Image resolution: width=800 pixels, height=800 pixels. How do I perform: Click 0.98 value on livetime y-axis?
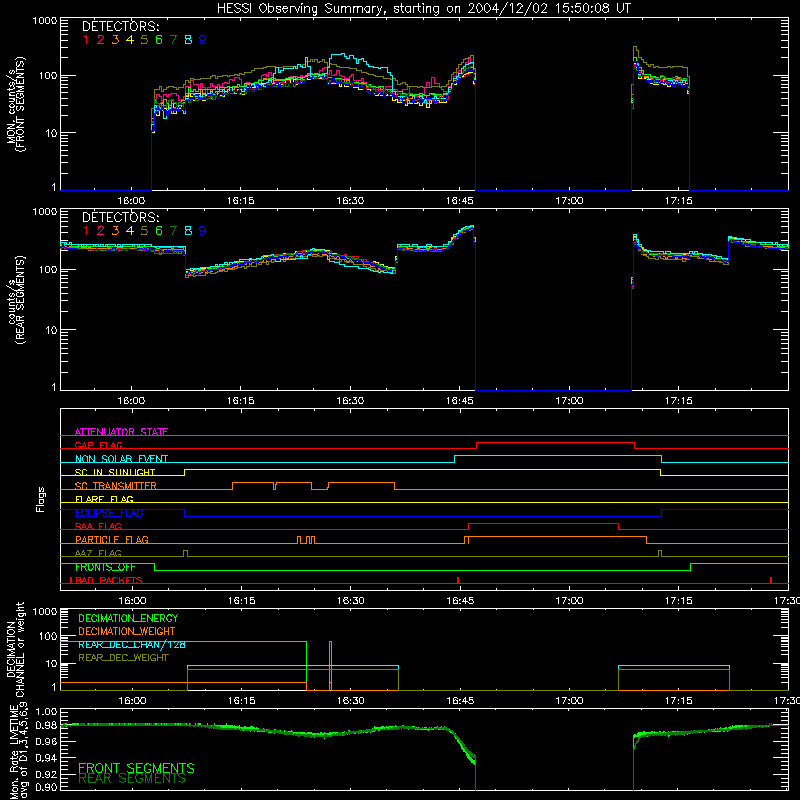click(x=46, y=725)
